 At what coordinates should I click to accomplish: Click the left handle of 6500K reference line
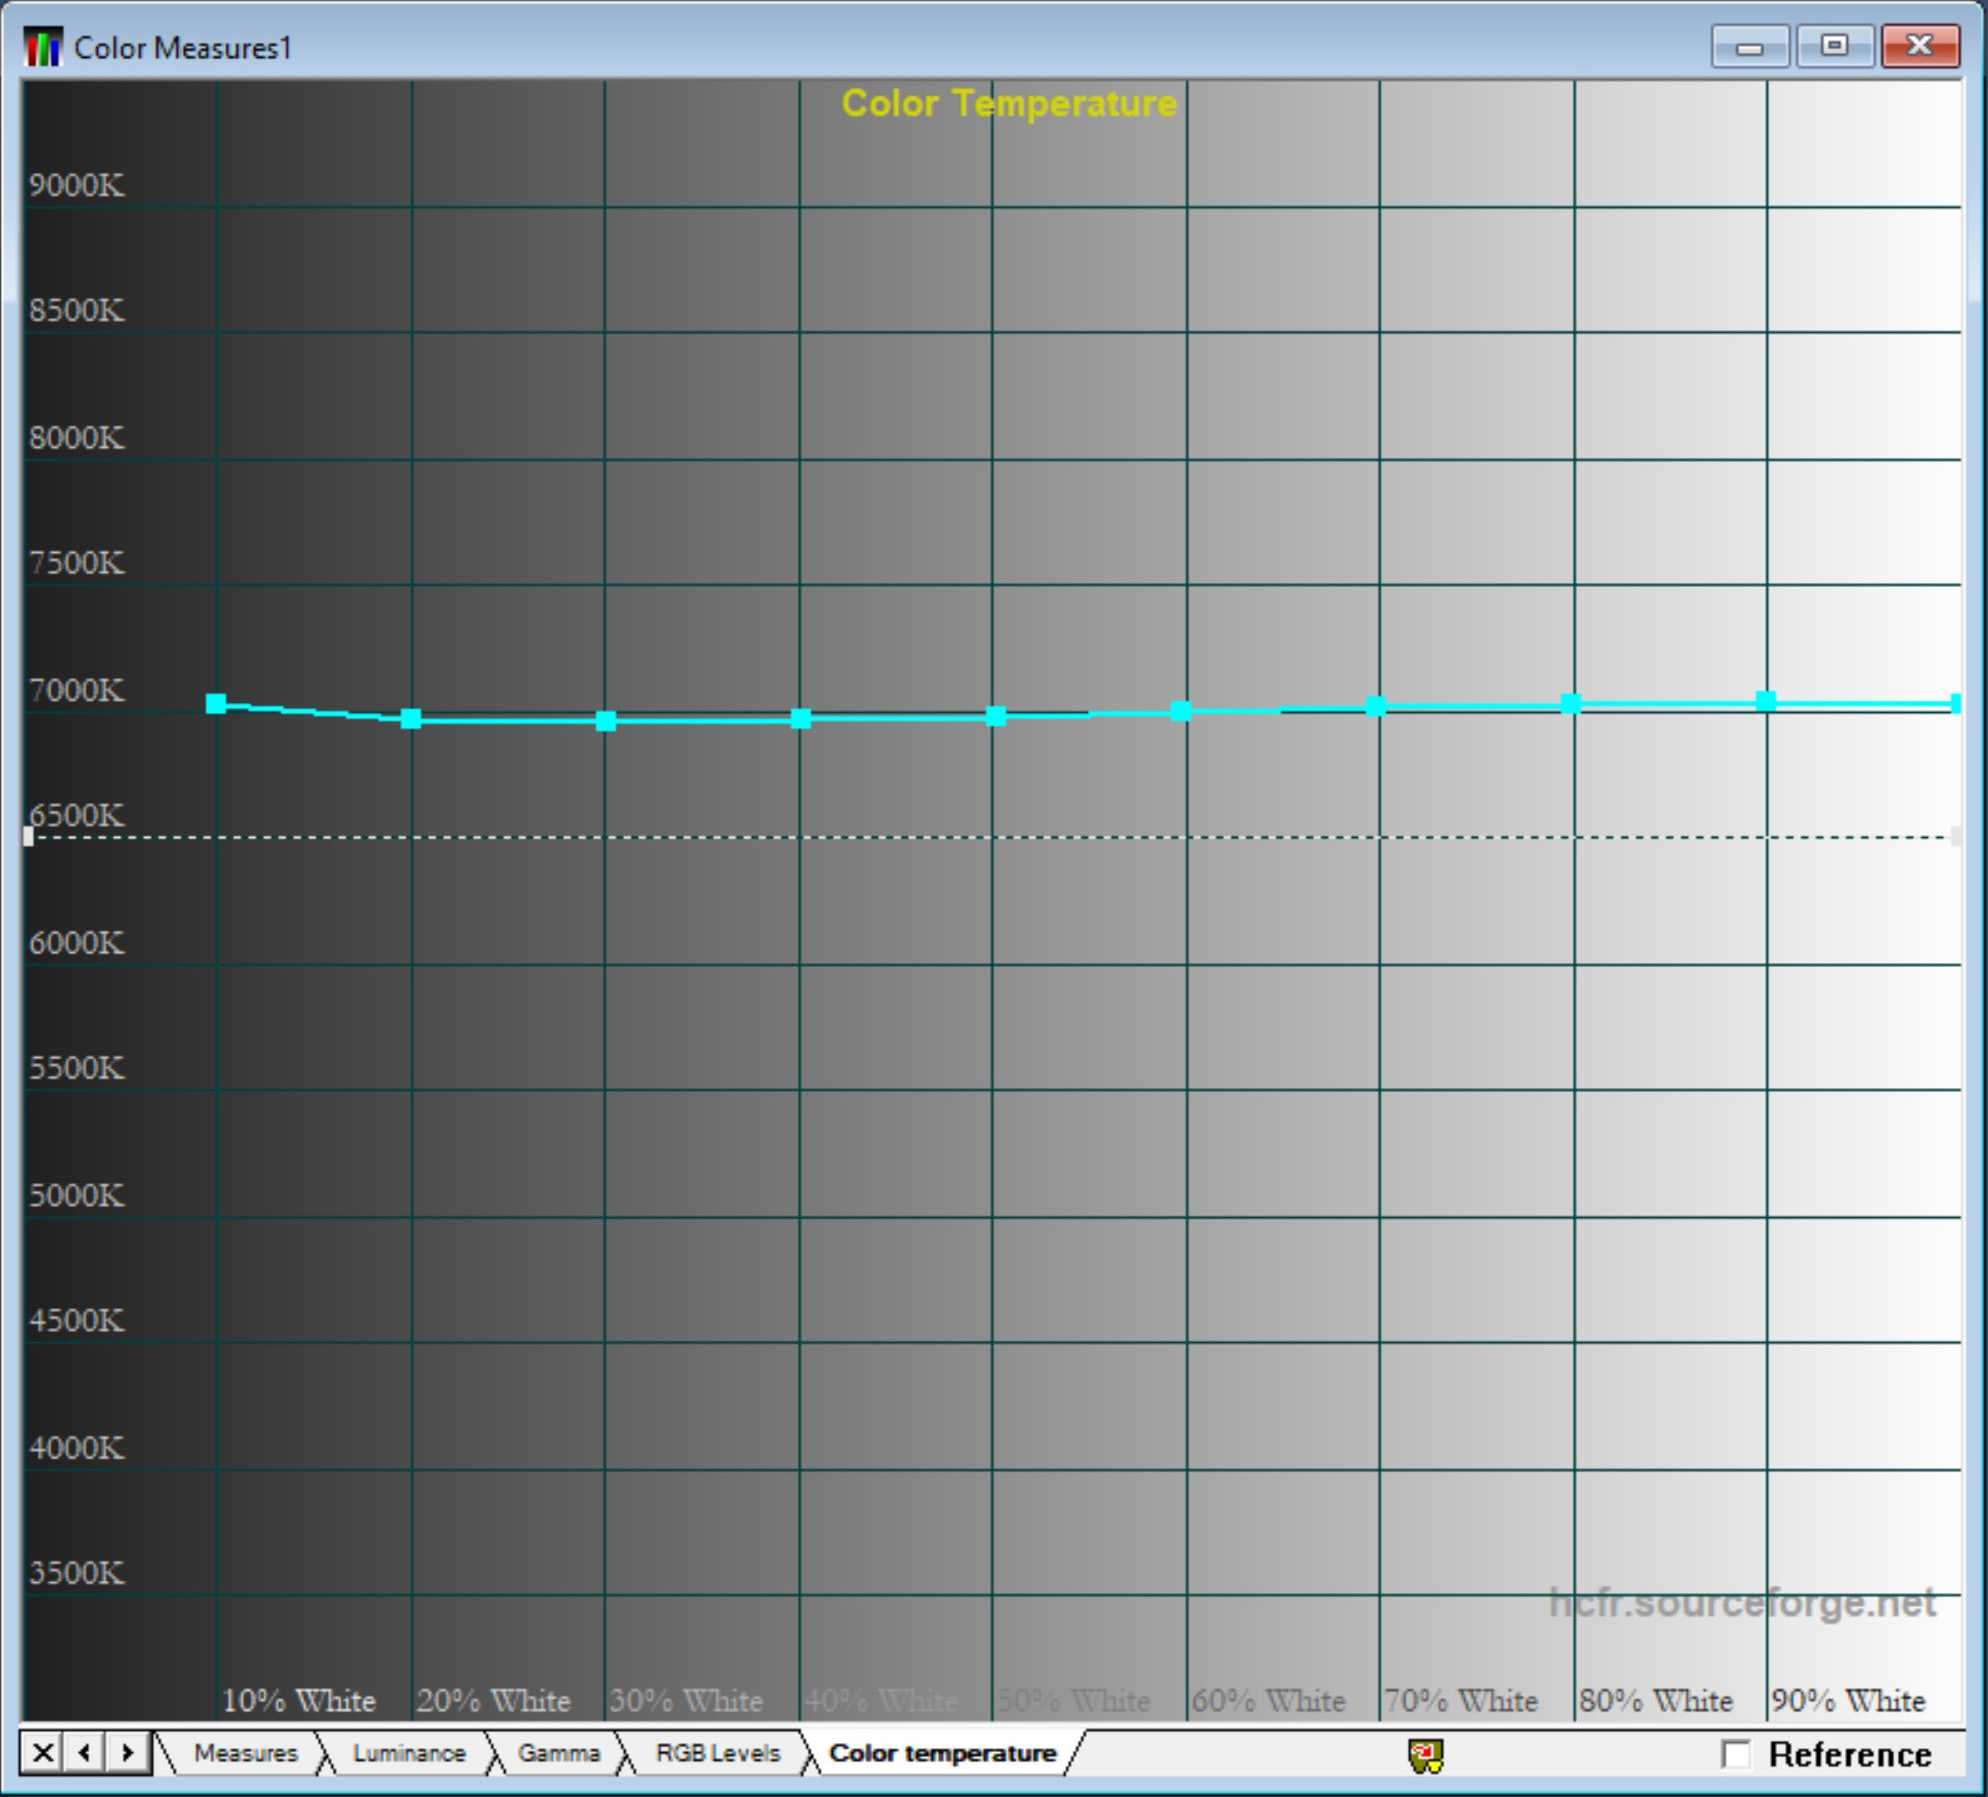pos(28,837)
